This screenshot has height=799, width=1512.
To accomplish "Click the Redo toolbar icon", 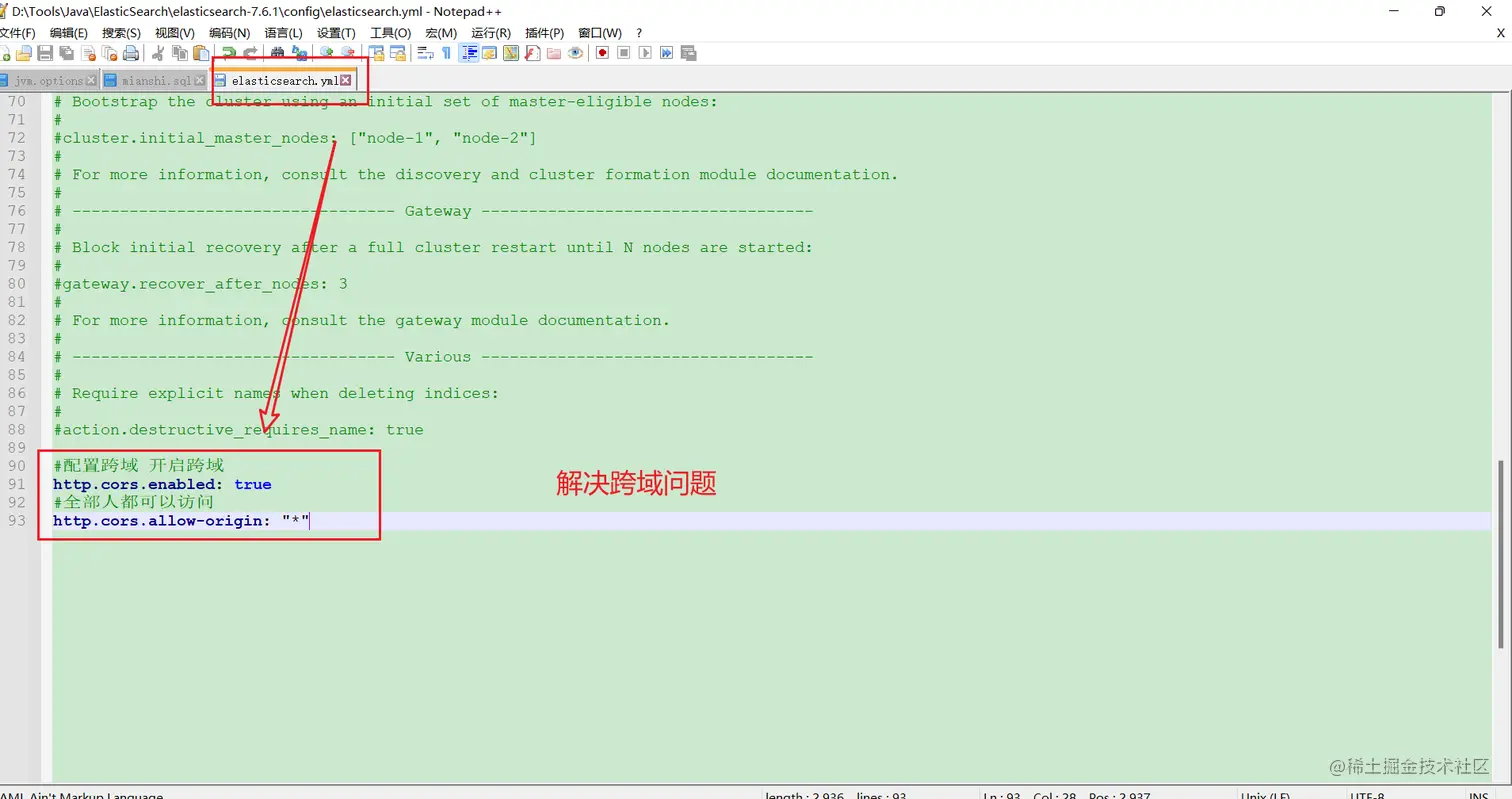I will coord(250,53).
